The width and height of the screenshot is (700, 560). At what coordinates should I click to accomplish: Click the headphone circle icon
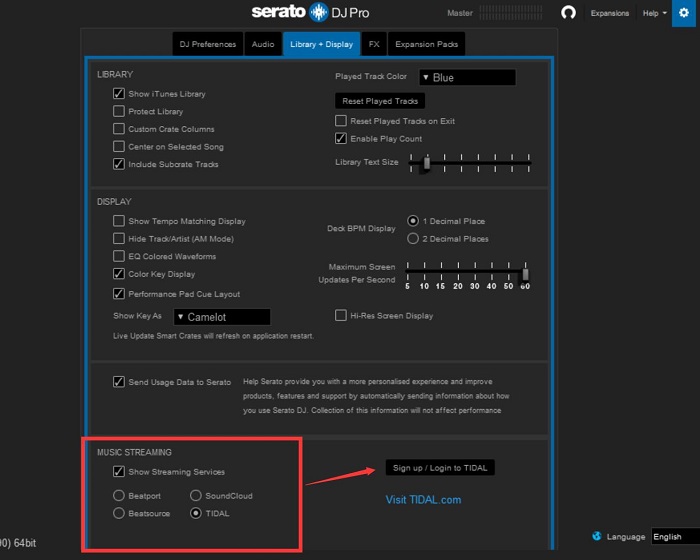568,13
